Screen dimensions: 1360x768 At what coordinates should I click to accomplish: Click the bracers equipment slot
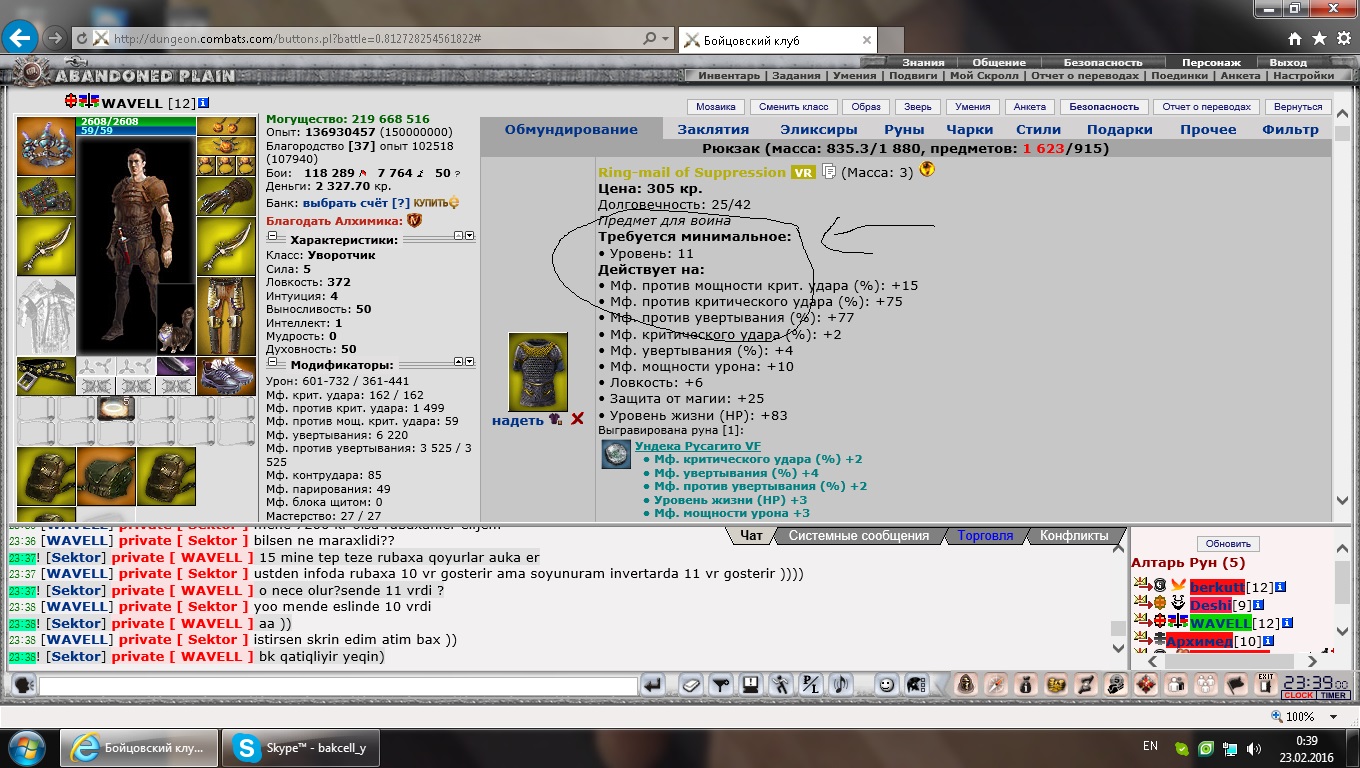(x=46, y=196)
